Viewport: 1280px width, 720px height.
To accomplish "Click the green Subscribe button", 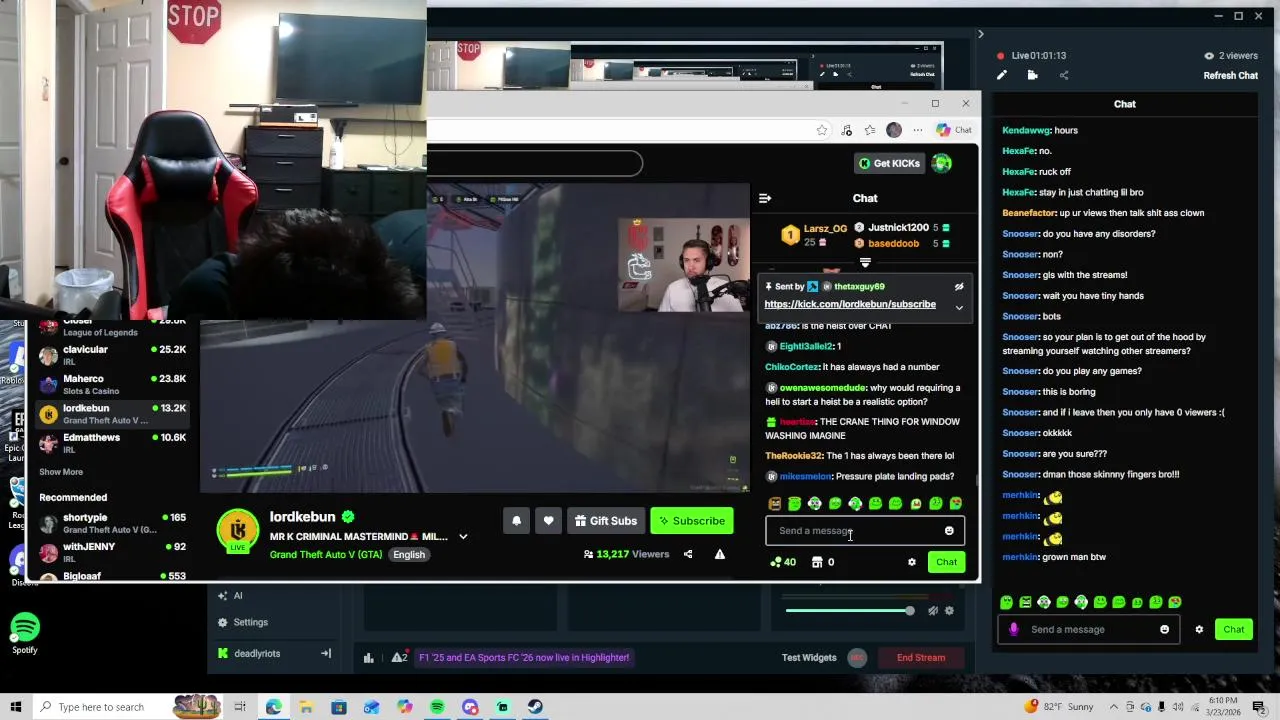I will 691,521.
